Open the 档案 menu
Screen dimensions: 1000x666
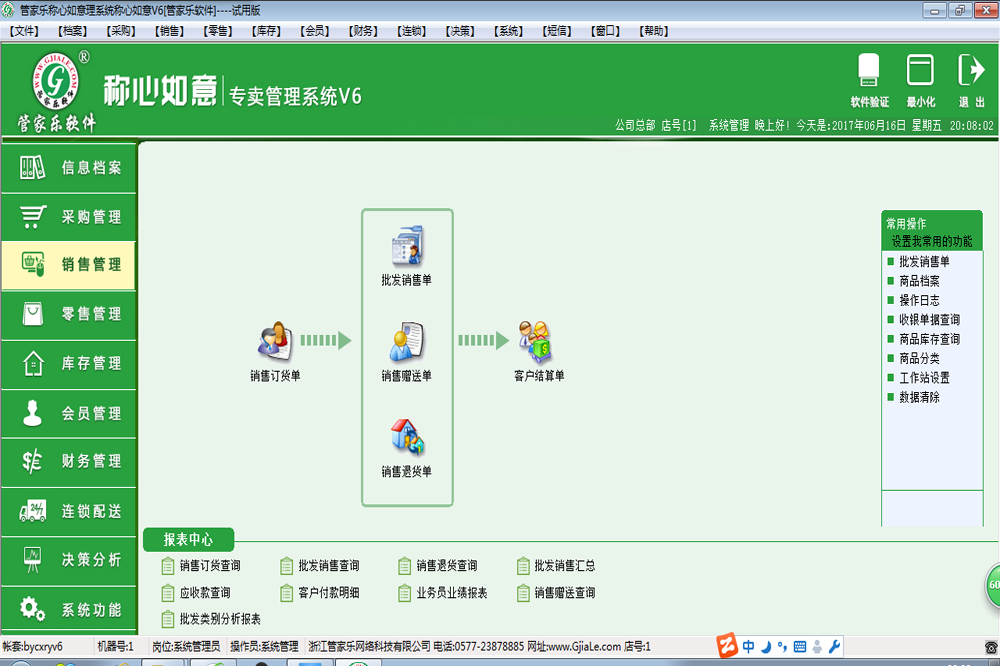click(73, 31)
